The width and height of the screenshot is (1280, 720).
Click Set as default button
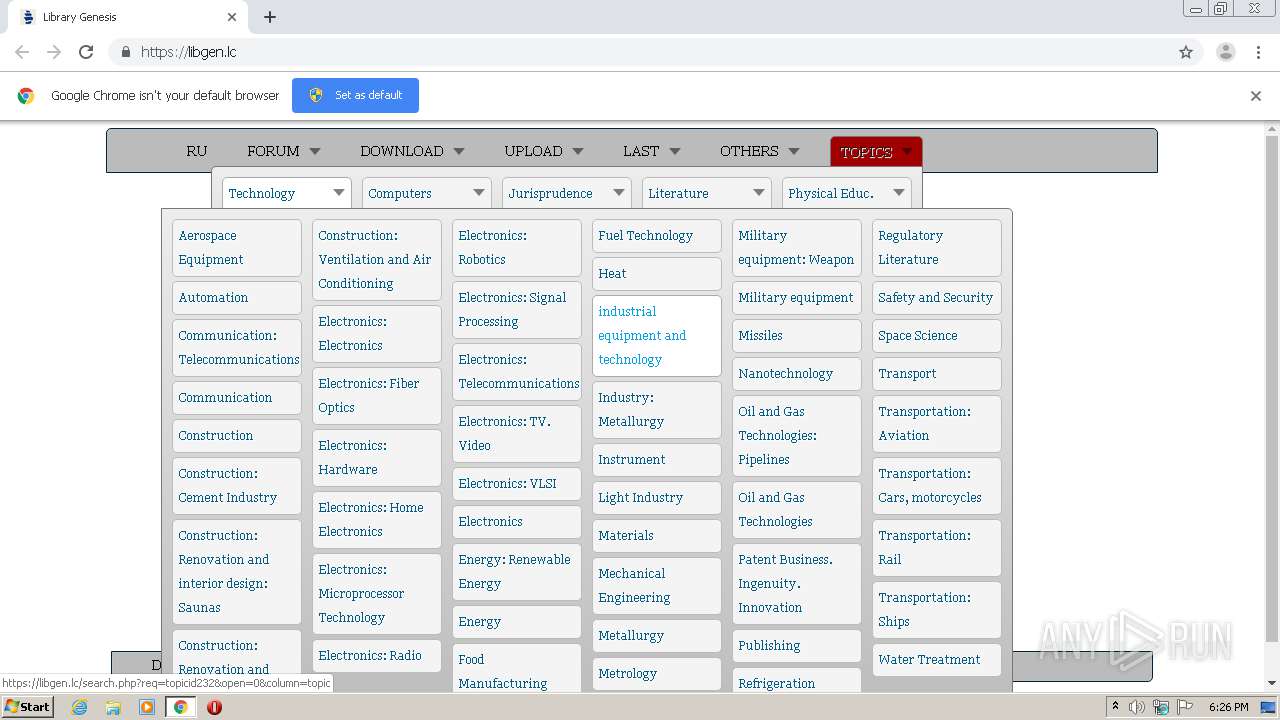355,95
